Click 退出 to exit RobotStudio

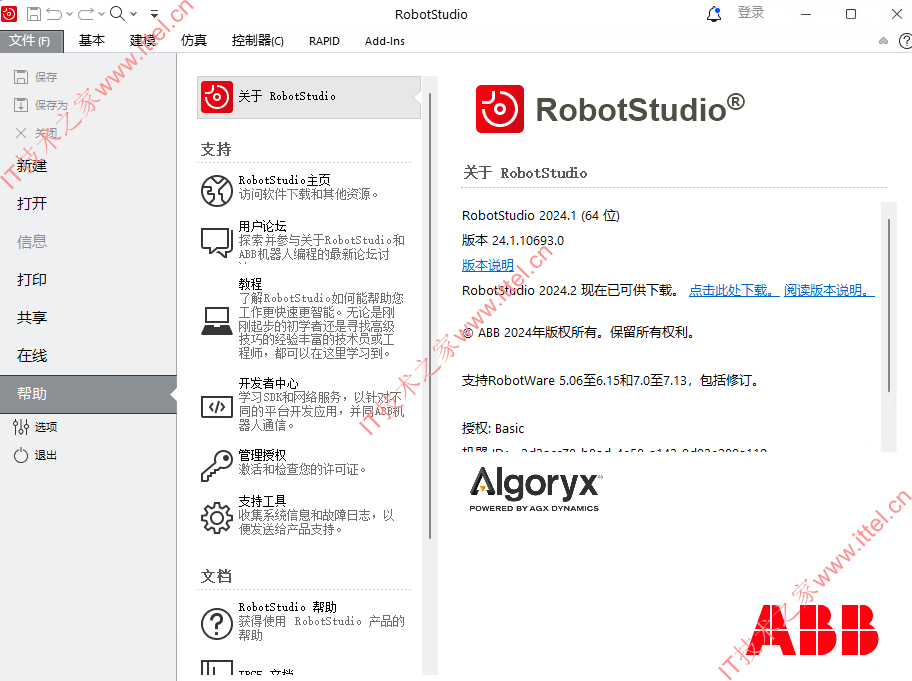pyautogui.click(x=35, y=455)
